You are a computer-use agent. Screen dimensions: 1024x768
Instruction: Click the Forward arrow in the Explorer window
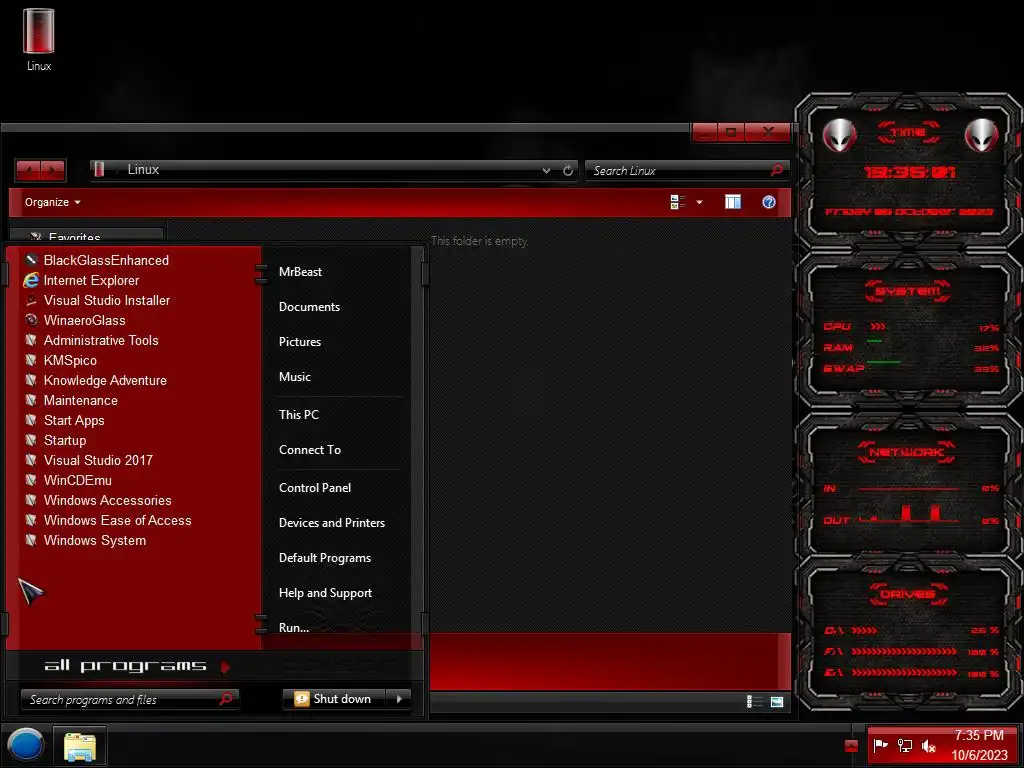click(53, 170)
